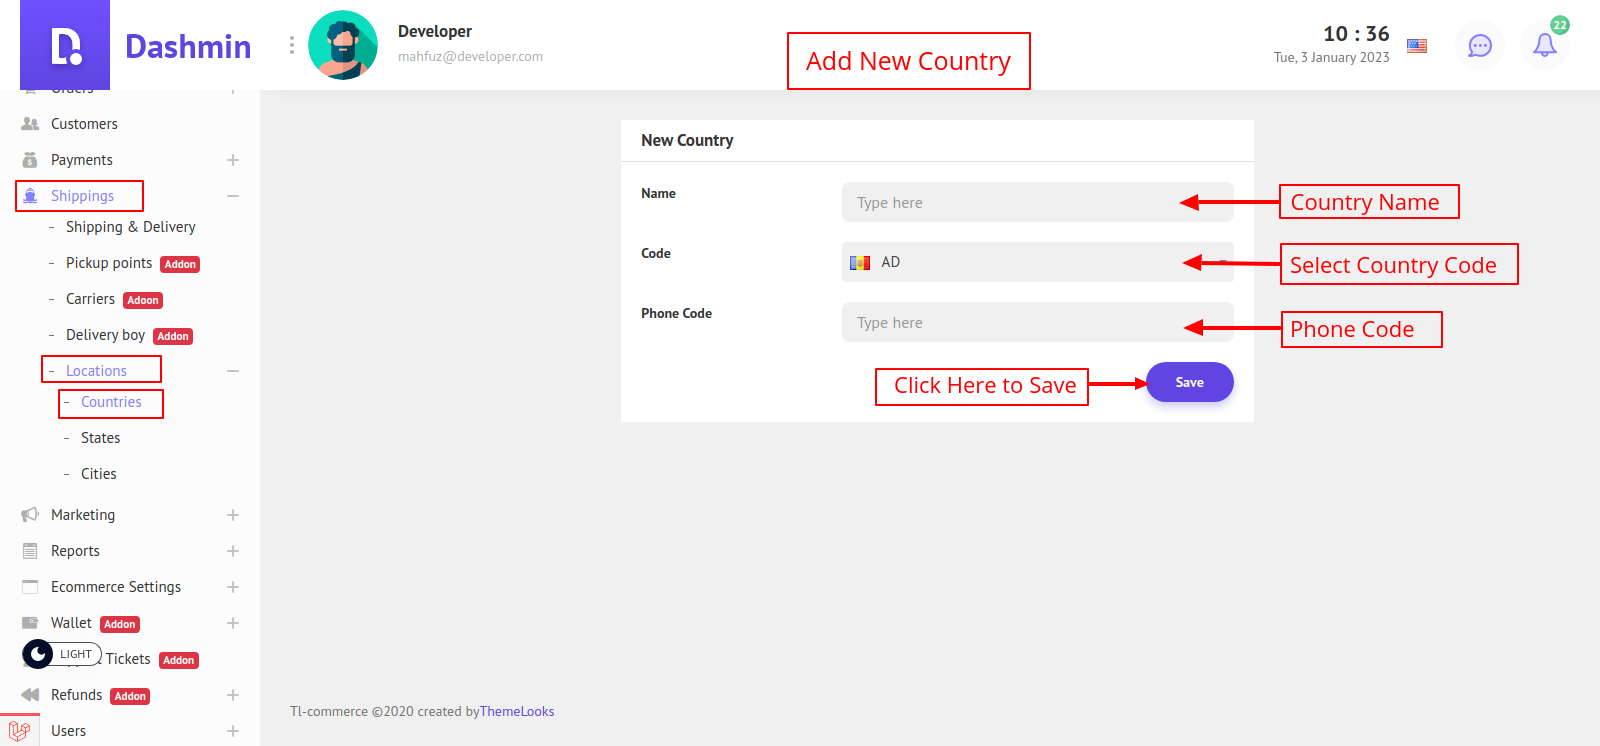Open the chat messages icon

[1479, 46]
